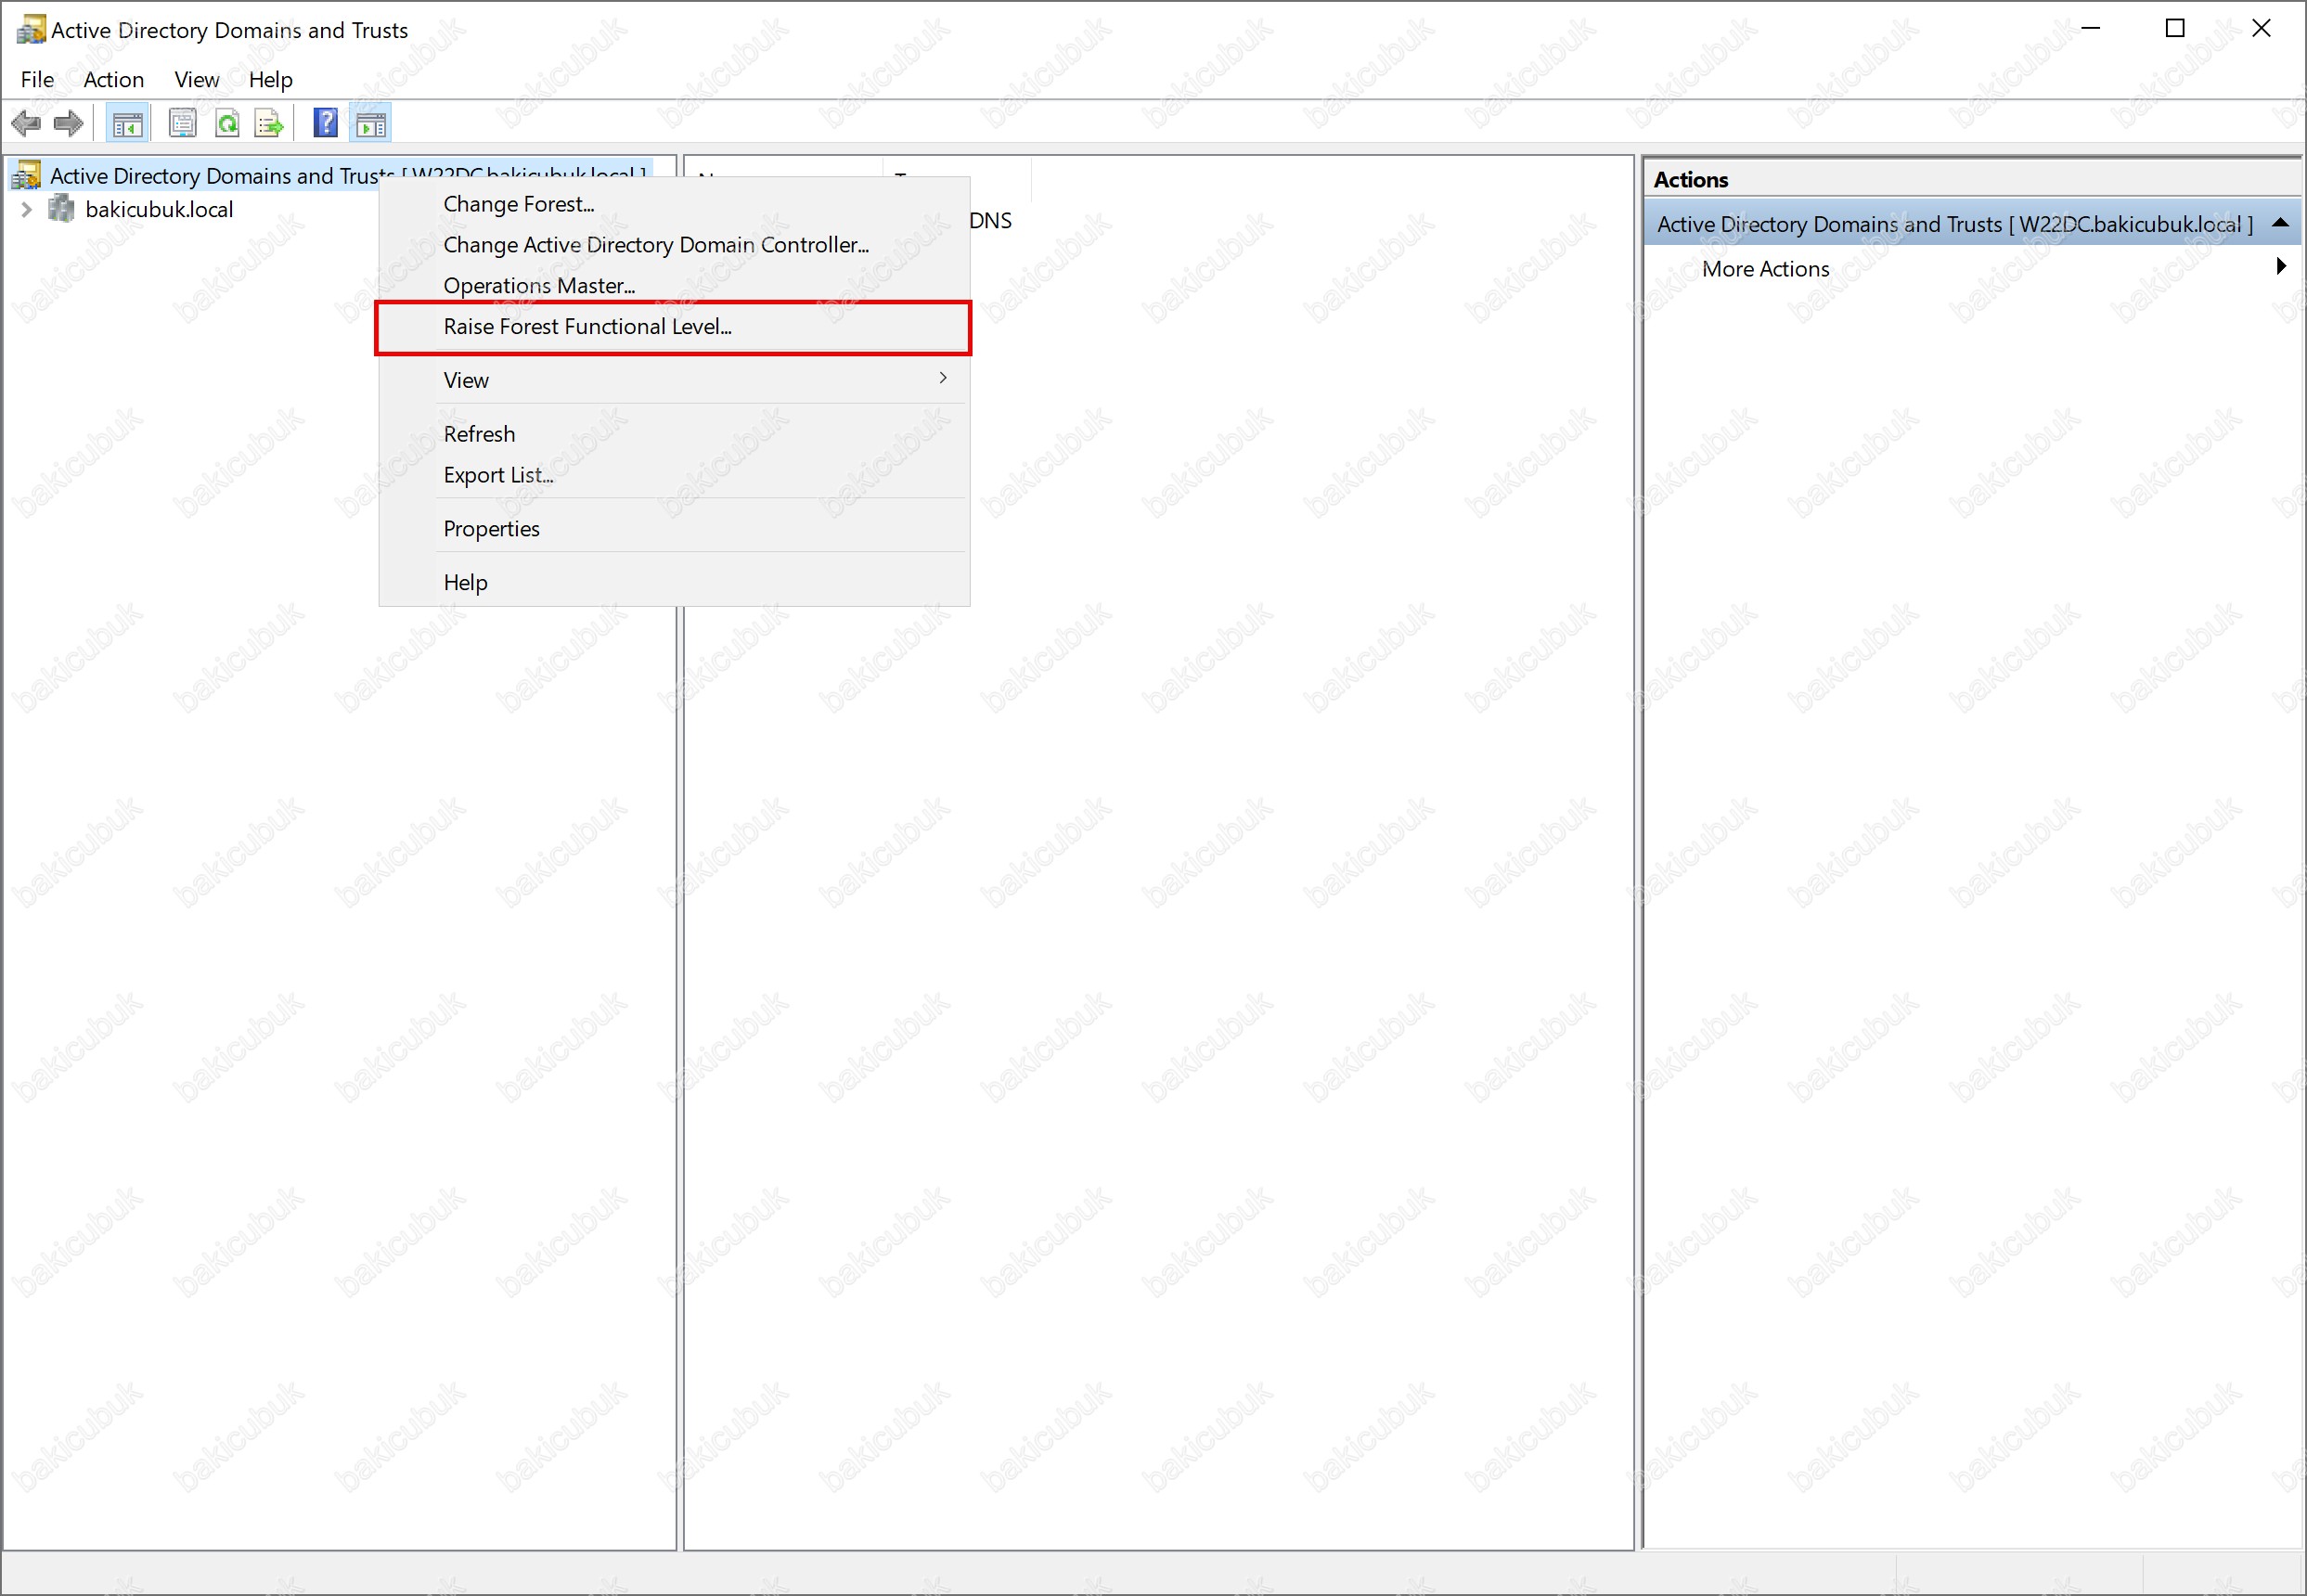Toggle the Show/Hide Action Pane icon
This screenshot has height=1596, width=2307.
(371, 124)
